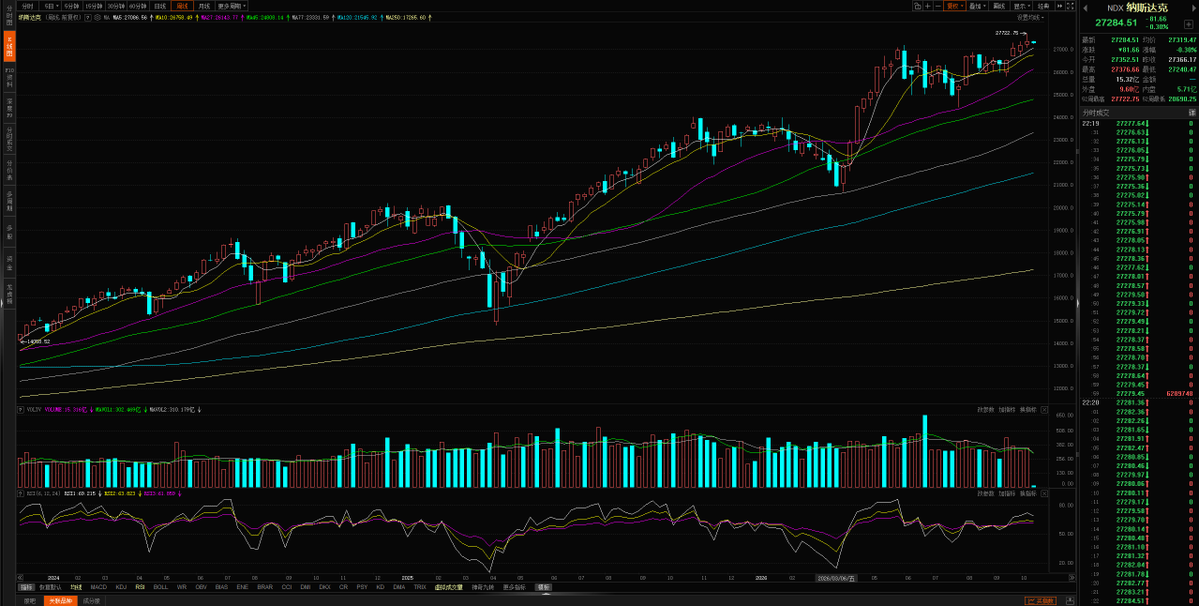
Task: Toggle TRIX indicator
Action: (x=420, y=587)
